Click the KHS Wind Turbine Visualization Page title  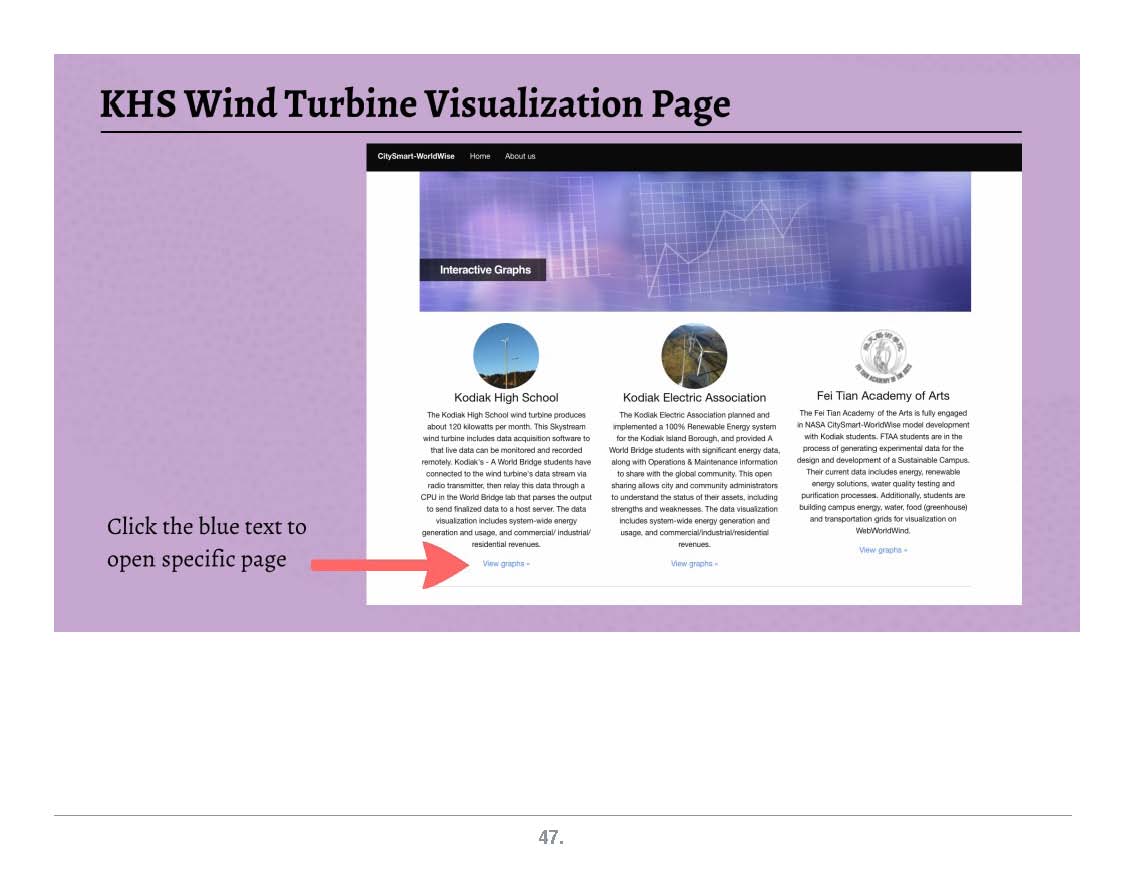click(x=415, y=104)
